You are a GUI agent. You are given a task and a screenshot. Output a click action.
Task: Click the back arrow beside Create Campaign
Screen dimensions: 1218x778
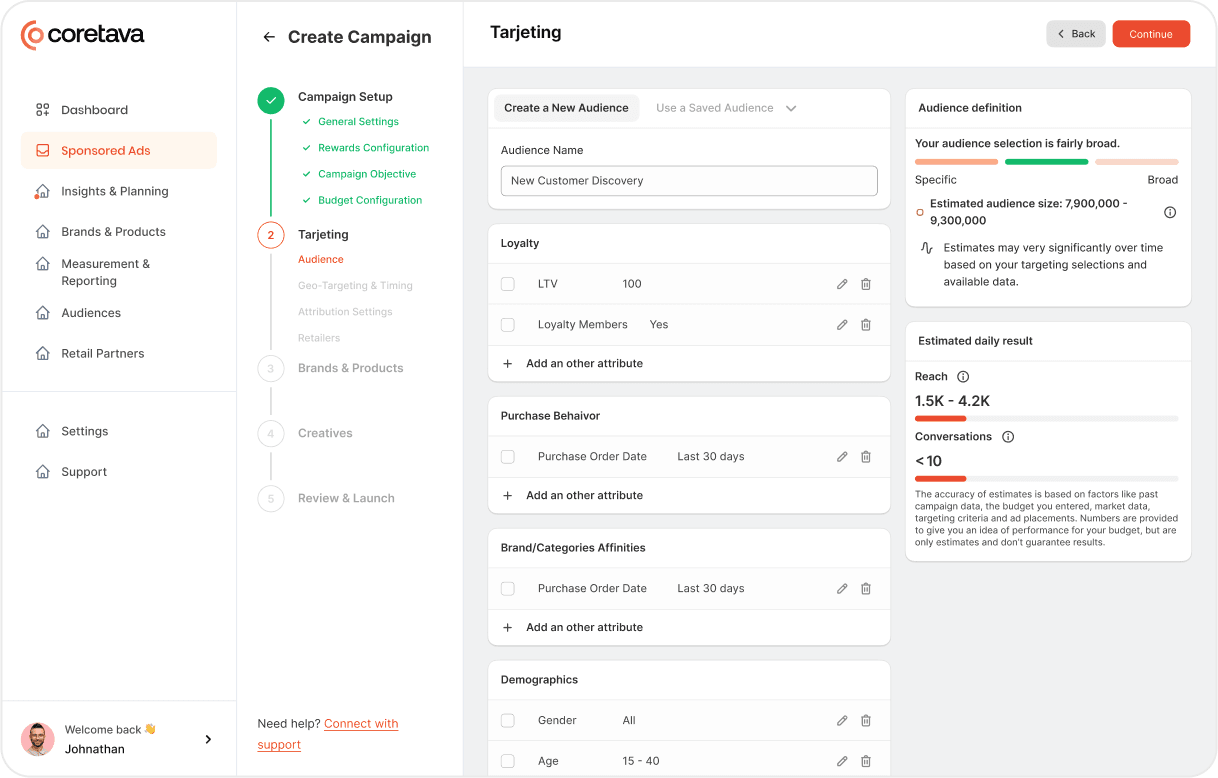268,37
